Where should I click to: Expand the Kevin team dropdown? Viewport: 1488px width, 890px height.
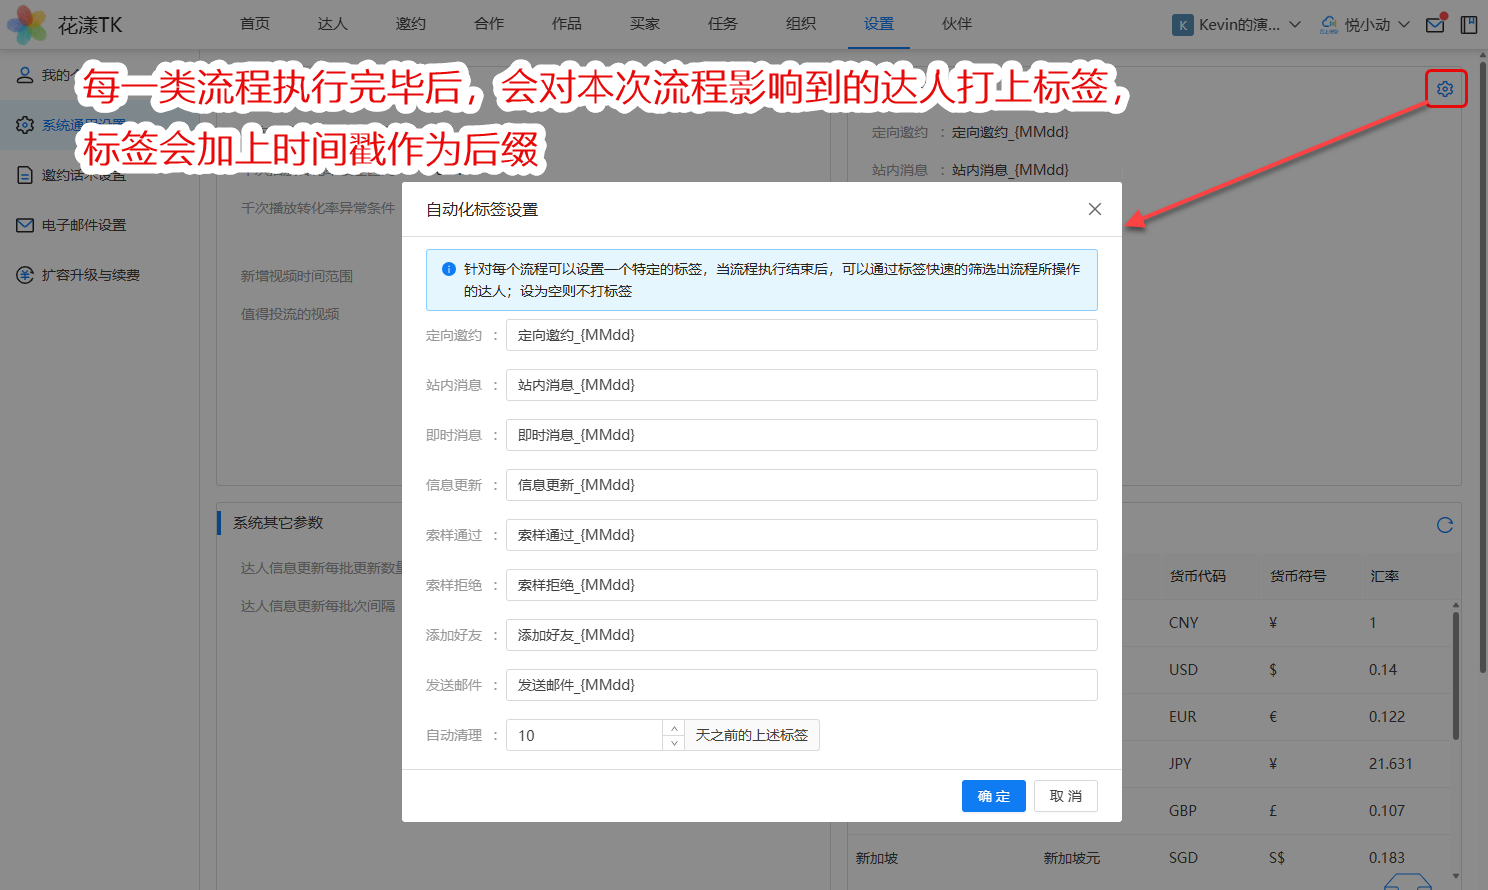(1238, 25)
